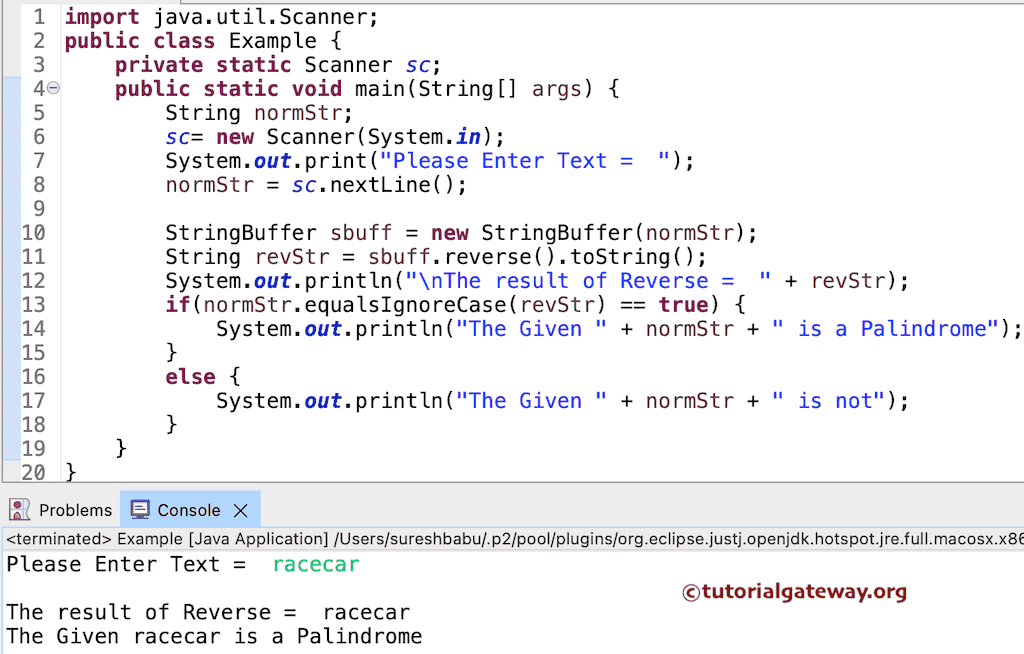
Task: Click line number 10 in the gutter
Action: coord(33,233)
